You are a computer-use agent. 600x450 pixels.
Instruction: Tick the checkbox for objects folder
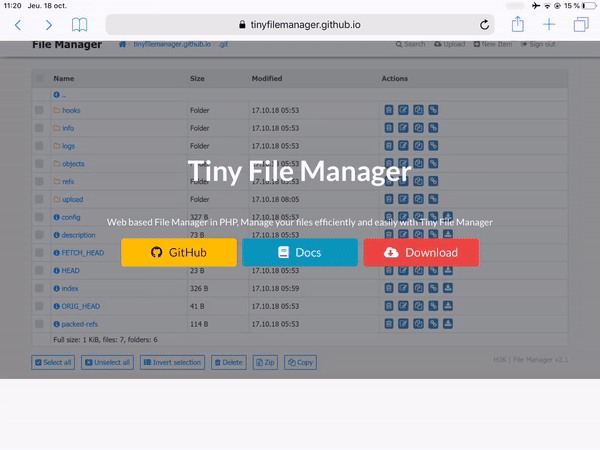pos(39,164)
